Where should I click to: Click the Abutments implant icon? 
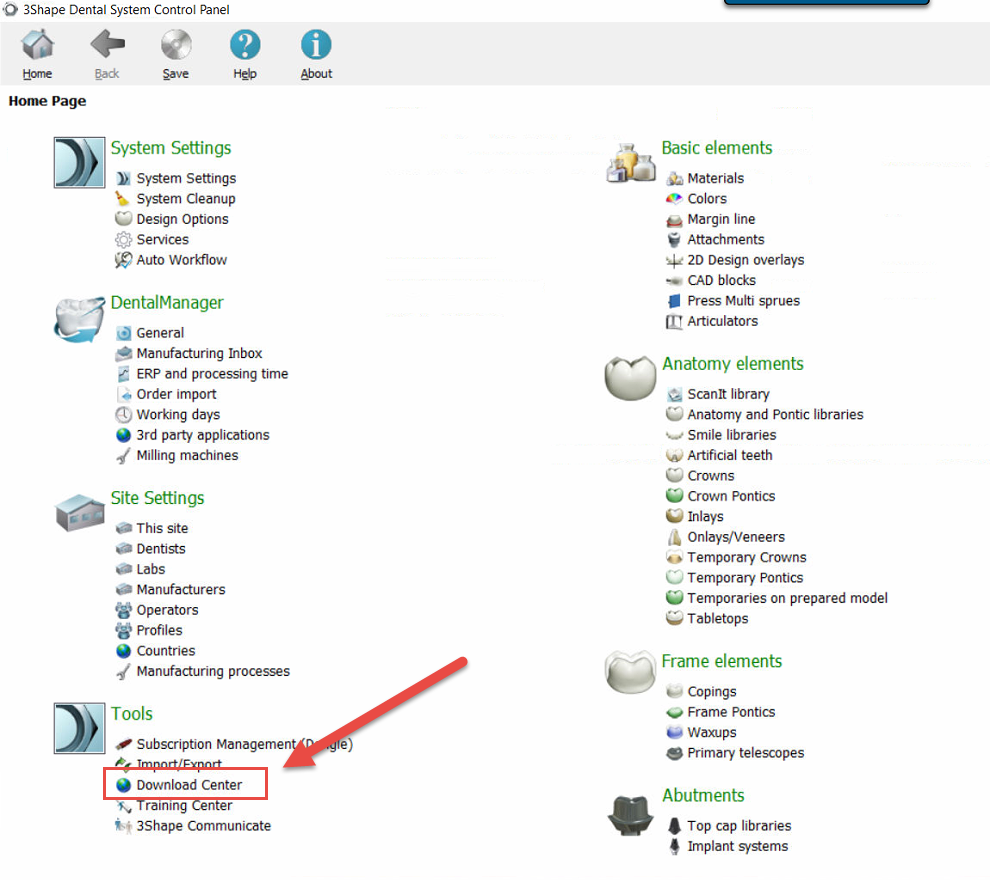[630, 813]
